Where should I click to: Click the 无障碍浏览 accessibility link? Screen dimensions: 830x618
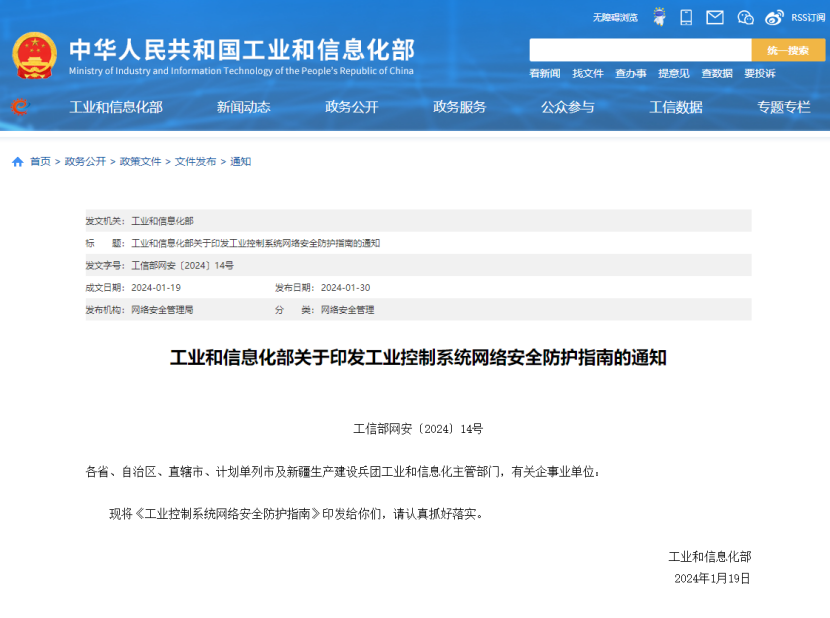tap(614, 17)
